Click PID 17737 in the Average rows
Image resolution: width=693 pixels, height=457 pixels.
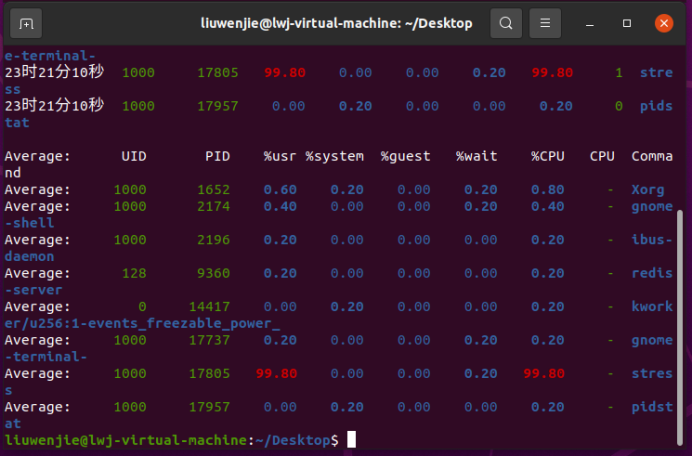[x=209, y=340]
